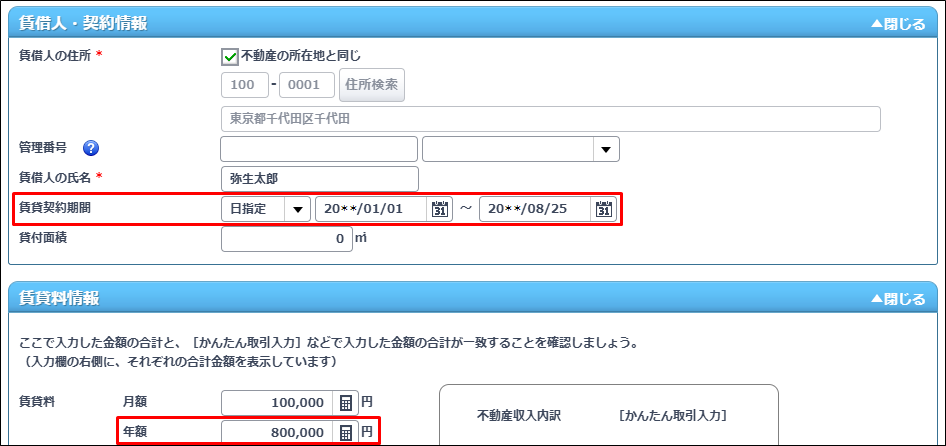Image resolution: width=946 pixels, height=446 pixels.
Task: Select the address field with 東京都千代田区千代田
Action: tap(550, 119)
